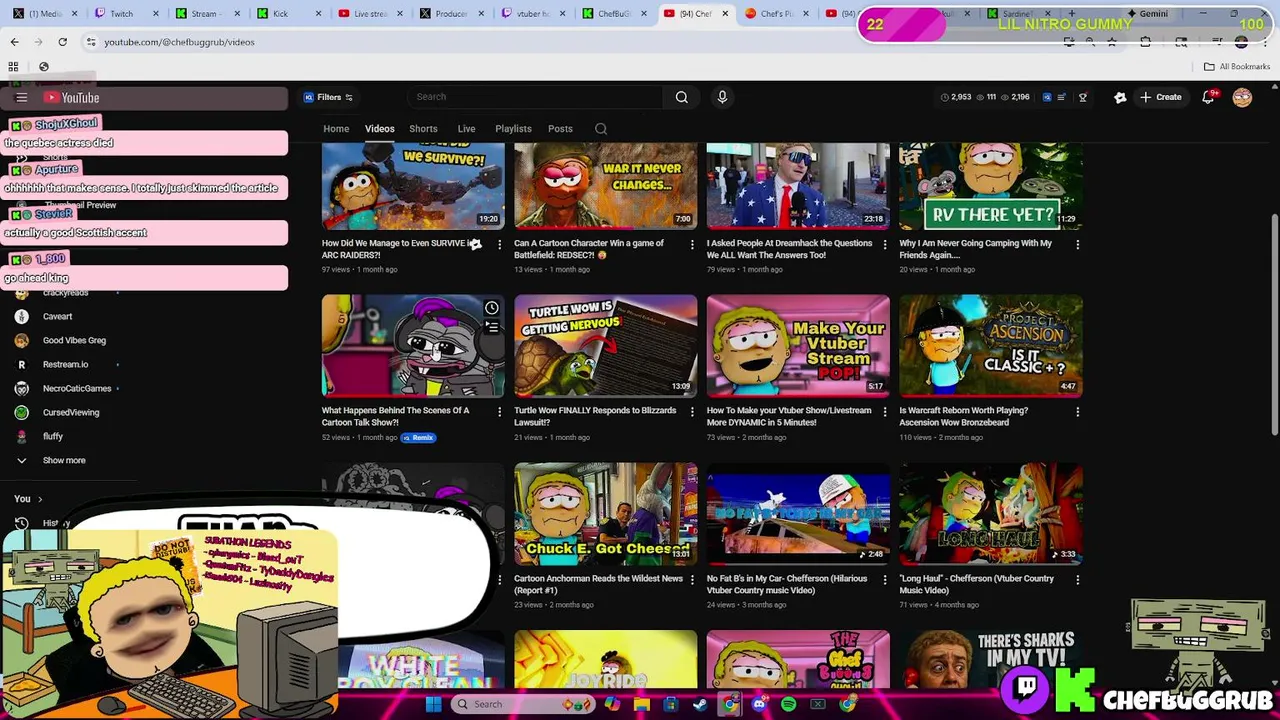This screenshot has height=720, width=1280.
Task: Switch to the Shorts tab
Action: [423, 129]
